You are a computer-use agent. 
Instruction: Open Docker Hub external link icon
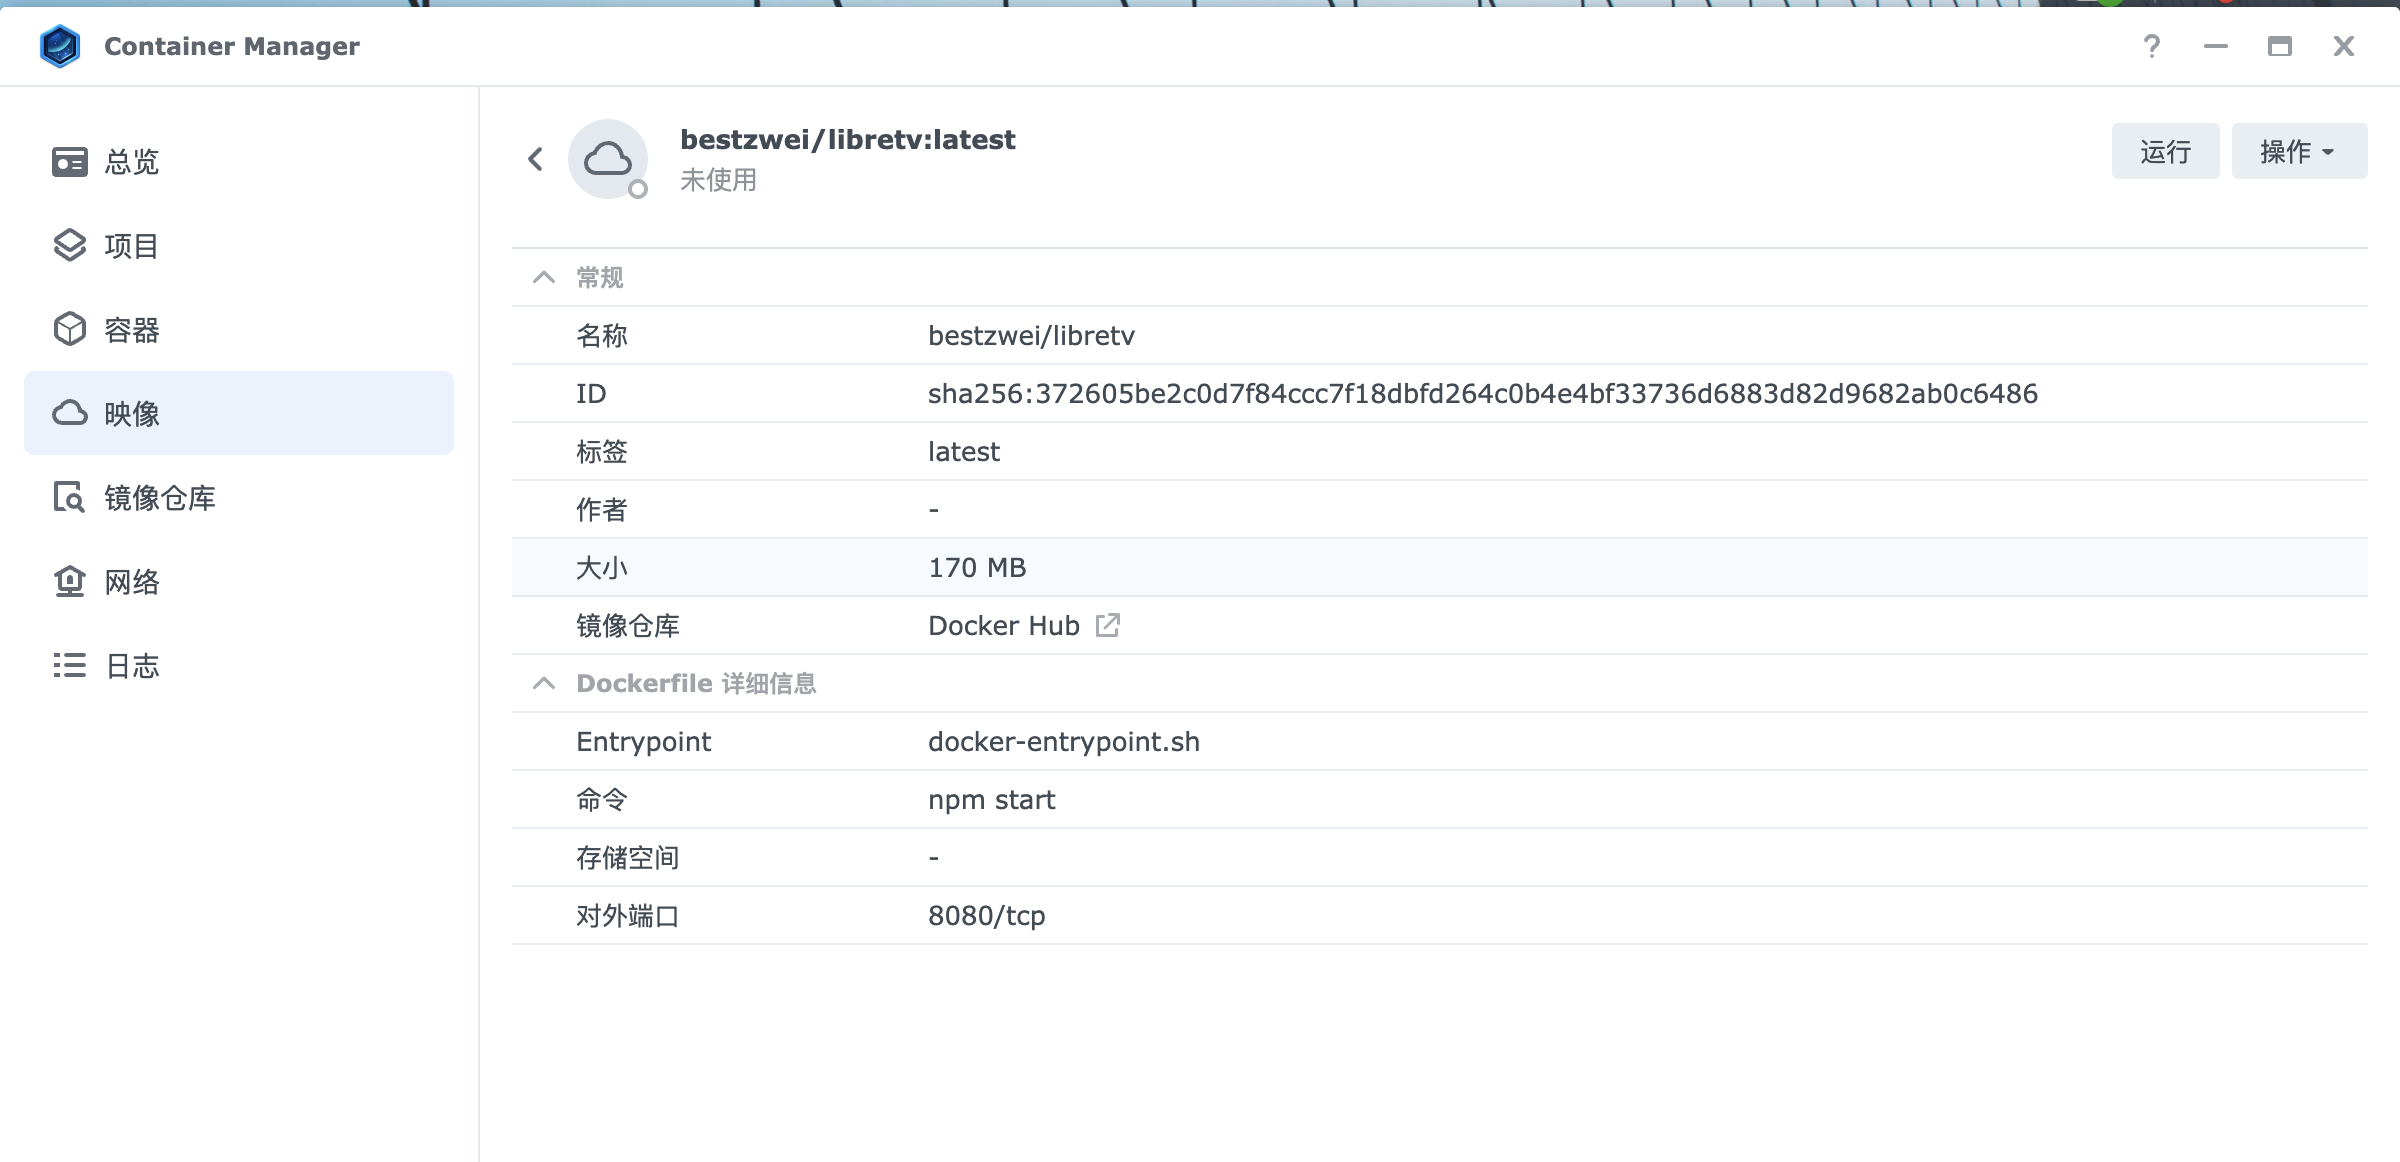coord(1107,625)
